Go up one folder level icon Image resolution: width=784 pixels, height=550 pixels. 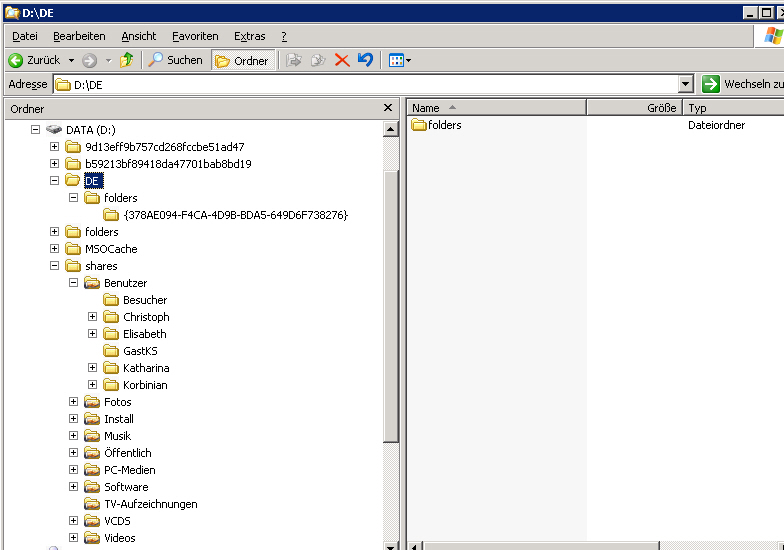[126, 60]
